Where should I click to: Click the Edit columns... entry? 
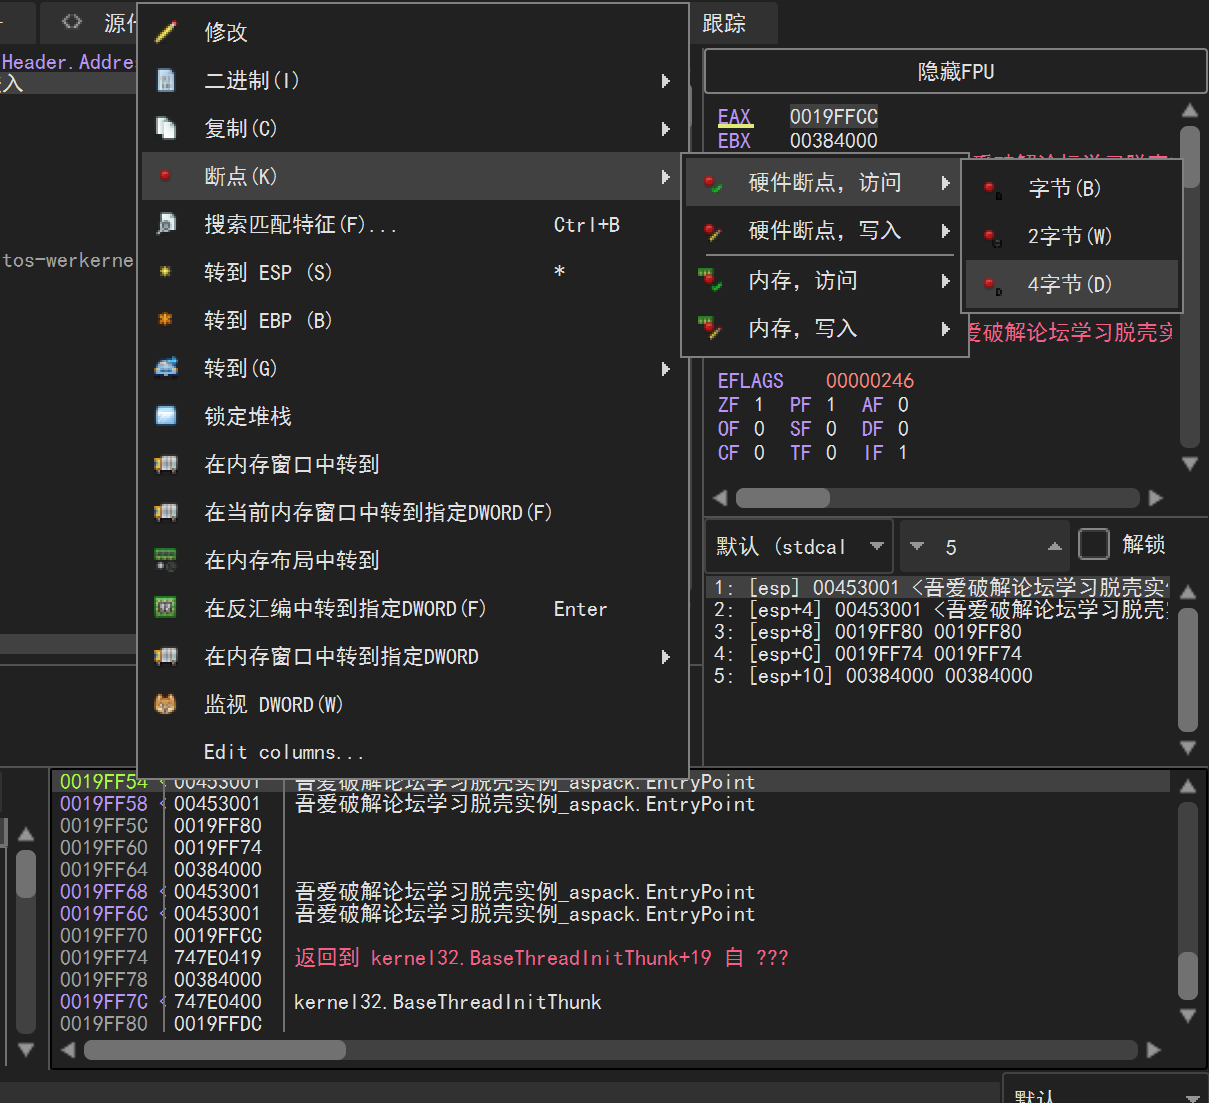tap(283, 752)
